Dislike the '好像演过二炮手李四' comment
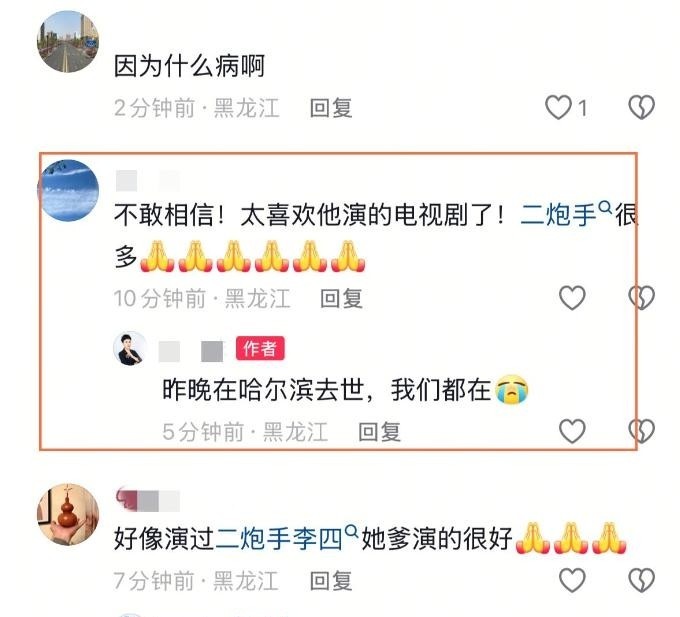The height and width of the screenshot is (617, 680). pyautogui.click(x=641, y=580)
